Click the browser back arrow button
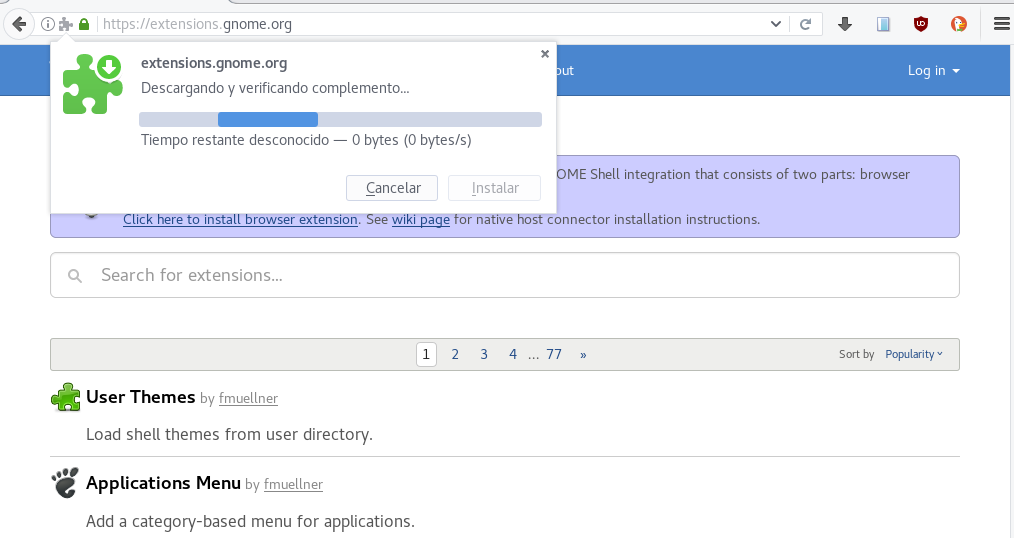Viewport: 1014px width, 538px height. (19, 25)
